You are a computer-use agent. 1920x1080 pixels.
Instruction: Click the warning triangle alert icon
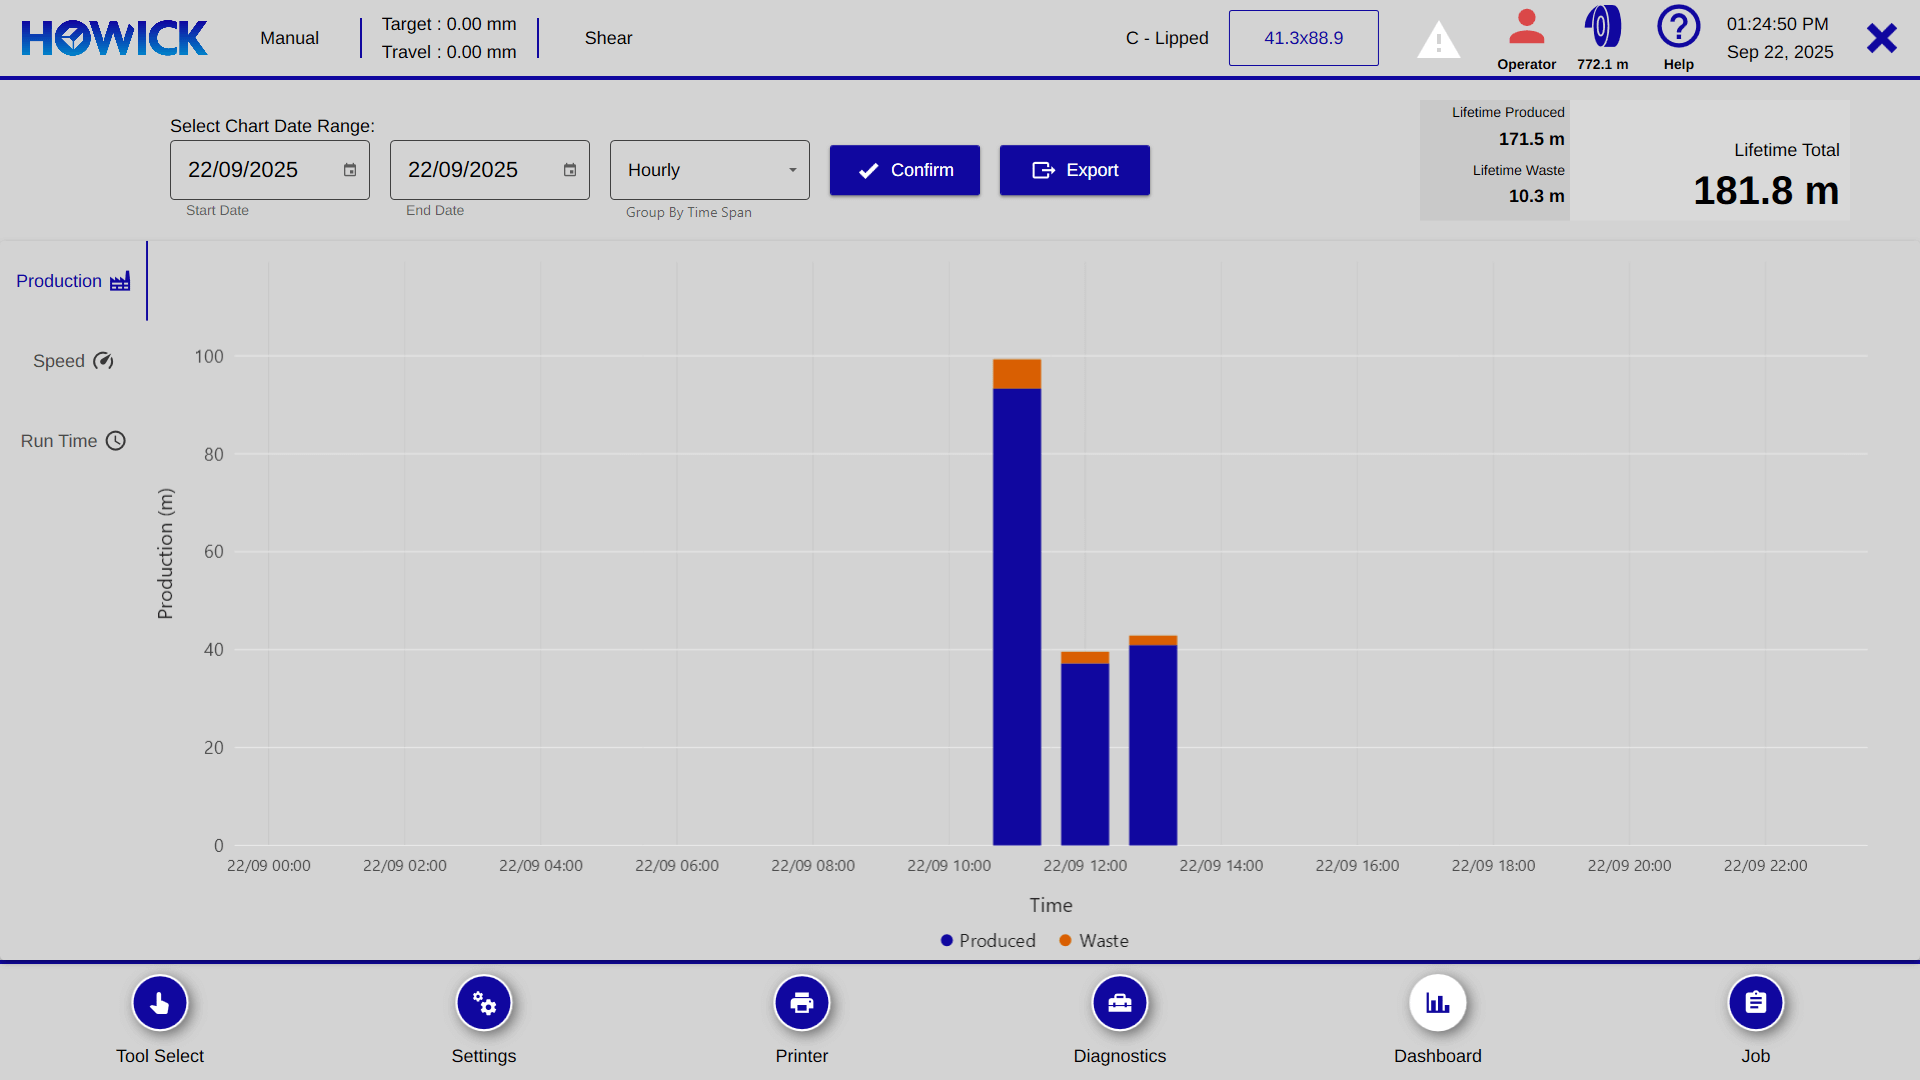1438,40
